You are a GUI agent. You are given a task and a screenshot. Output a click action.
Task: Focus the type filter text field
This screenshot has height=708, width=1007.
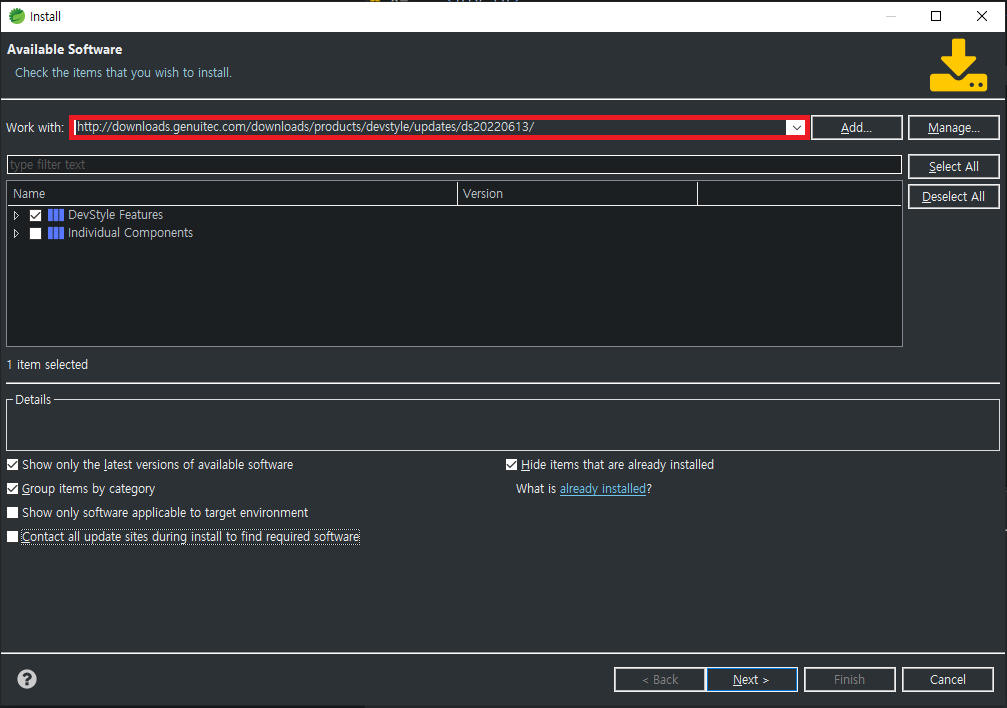pyautogui.click(x=454, y=164)
